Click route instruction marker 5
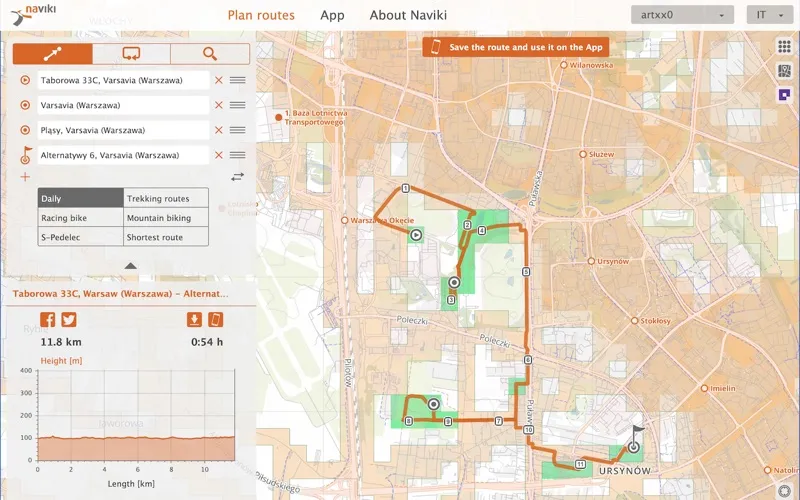The image size is (800, 500). pyautogui.click(x=526, y=271)
